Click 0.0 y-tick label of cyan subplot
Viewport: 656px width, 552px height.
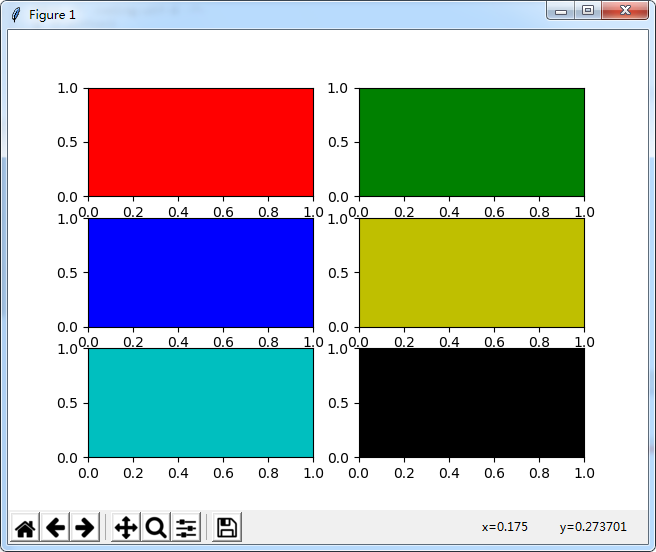point(67,458)
